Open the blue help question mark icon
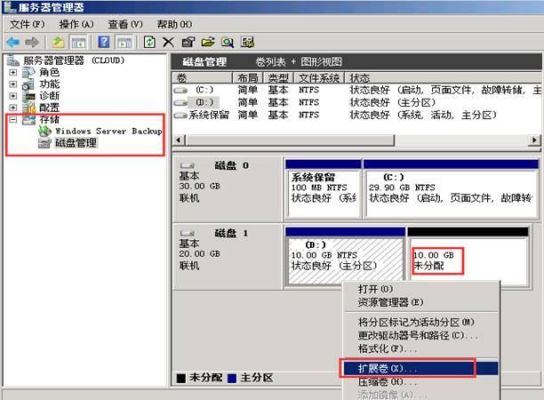This screenshot has width=544, height=400. tap(104, 42)
